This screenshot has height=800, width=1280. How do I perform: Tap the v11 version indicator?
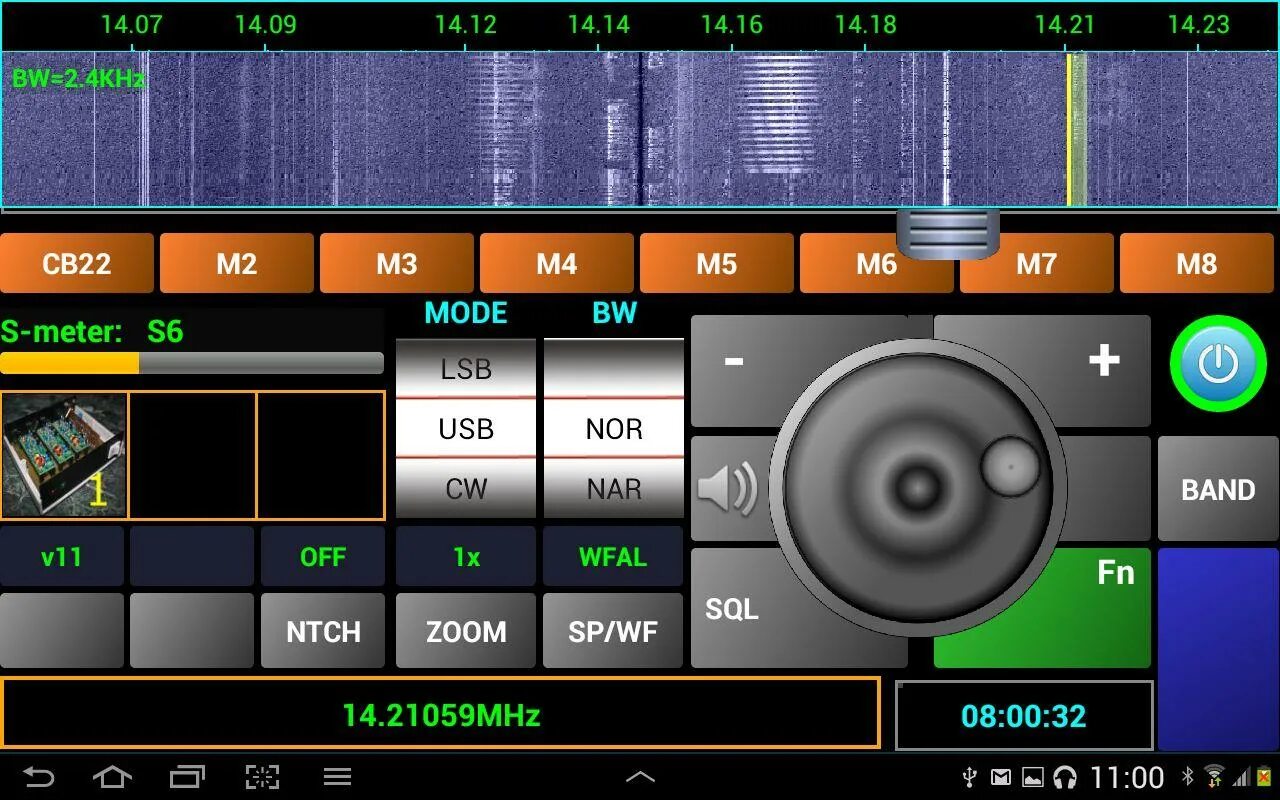pos(62,557)
